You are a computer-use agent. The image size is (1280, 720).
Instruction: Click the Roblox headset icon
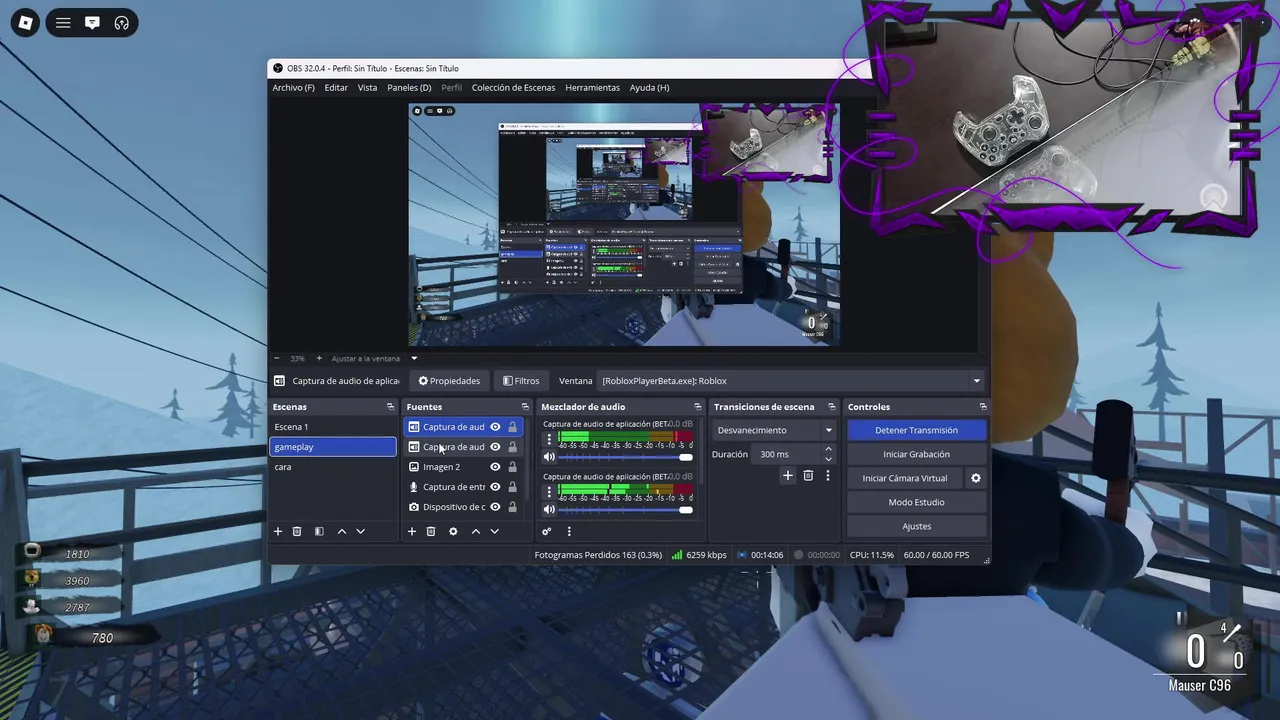121,22
